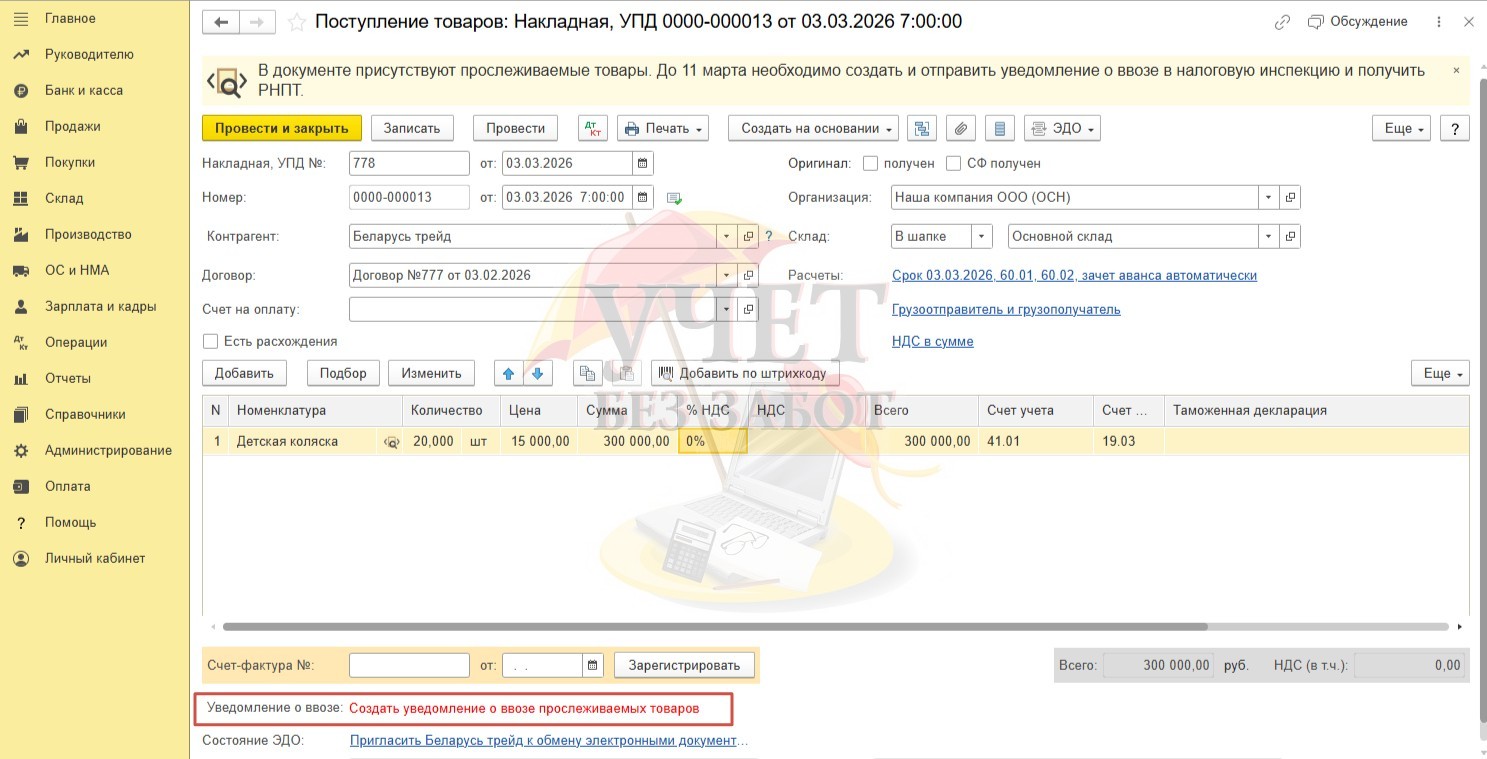Move the table row down with the blue arrow
This screenshot has height=759, width=1487.
point(538,373)
